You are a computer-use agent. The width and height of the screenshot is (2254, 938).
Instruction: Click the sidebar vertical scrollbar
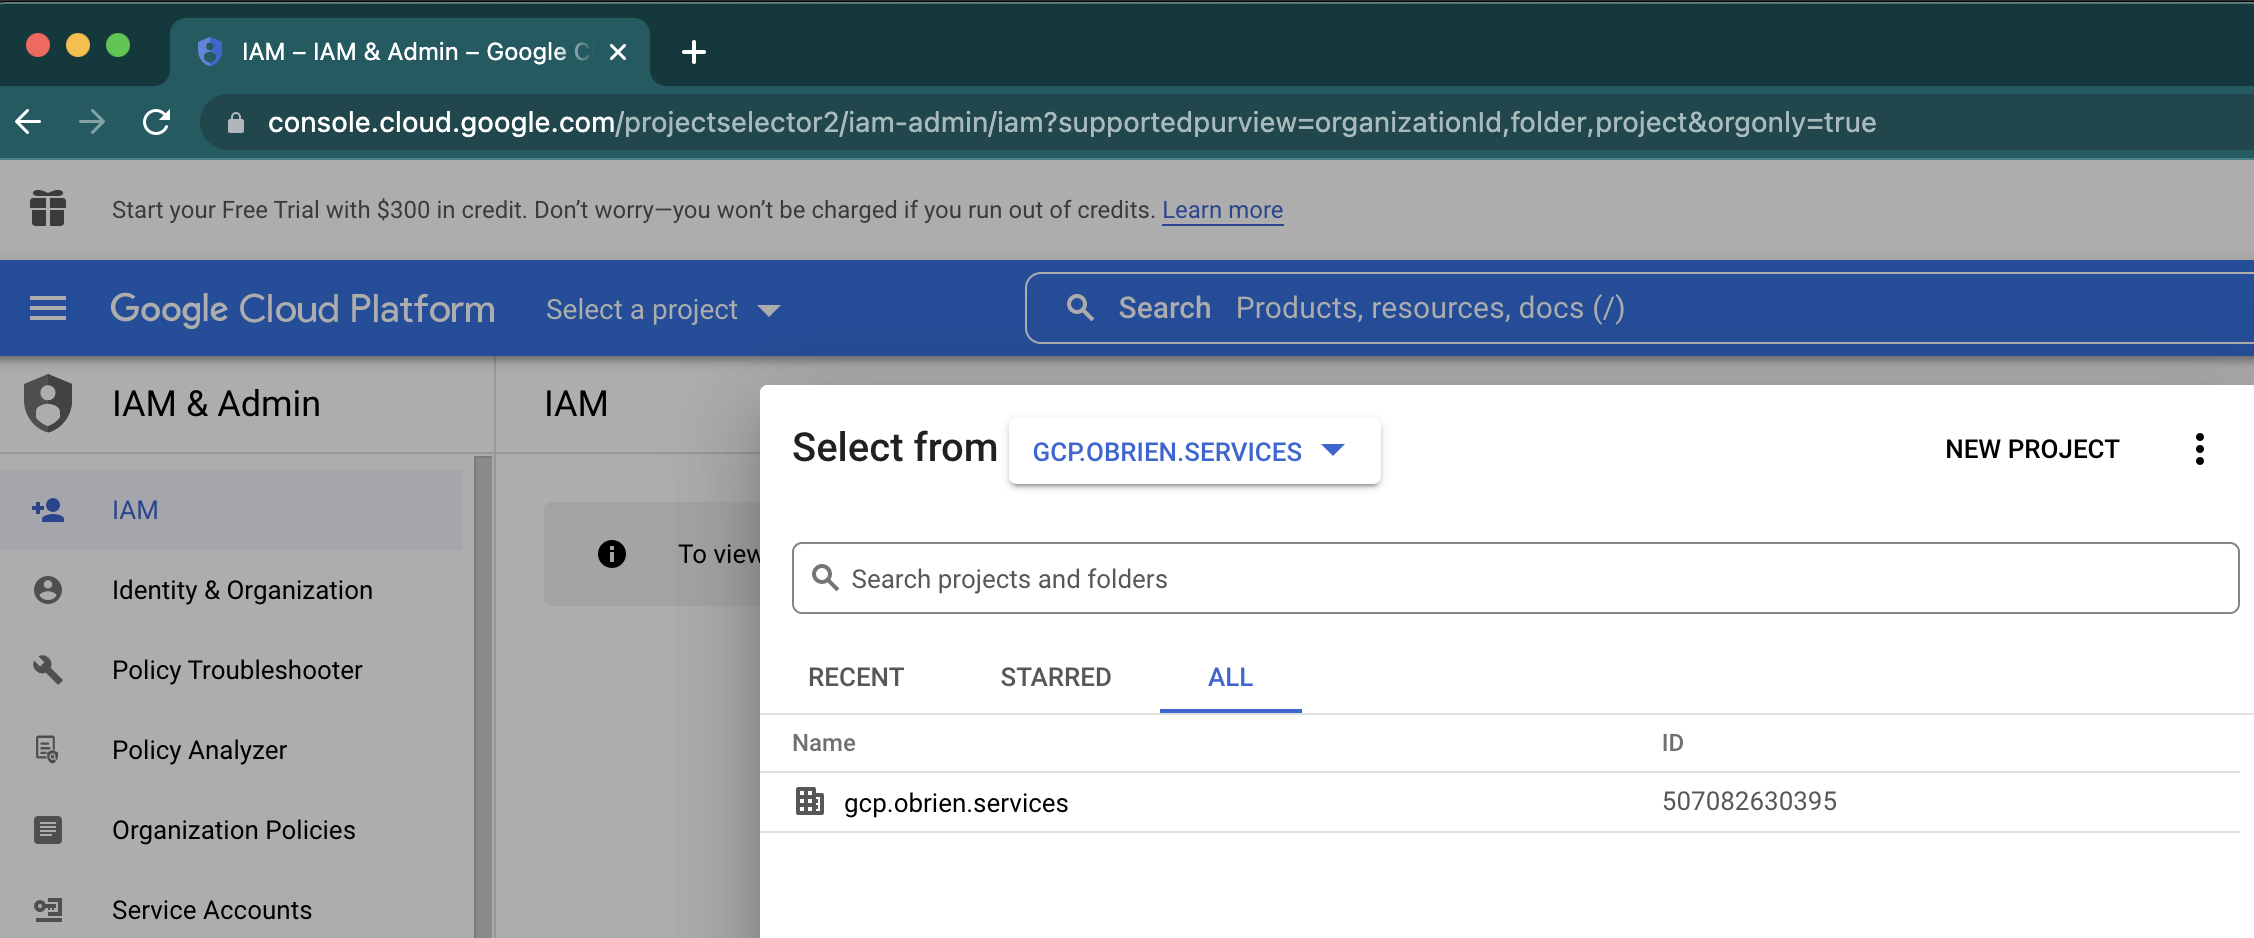click(x=483, y=697)
